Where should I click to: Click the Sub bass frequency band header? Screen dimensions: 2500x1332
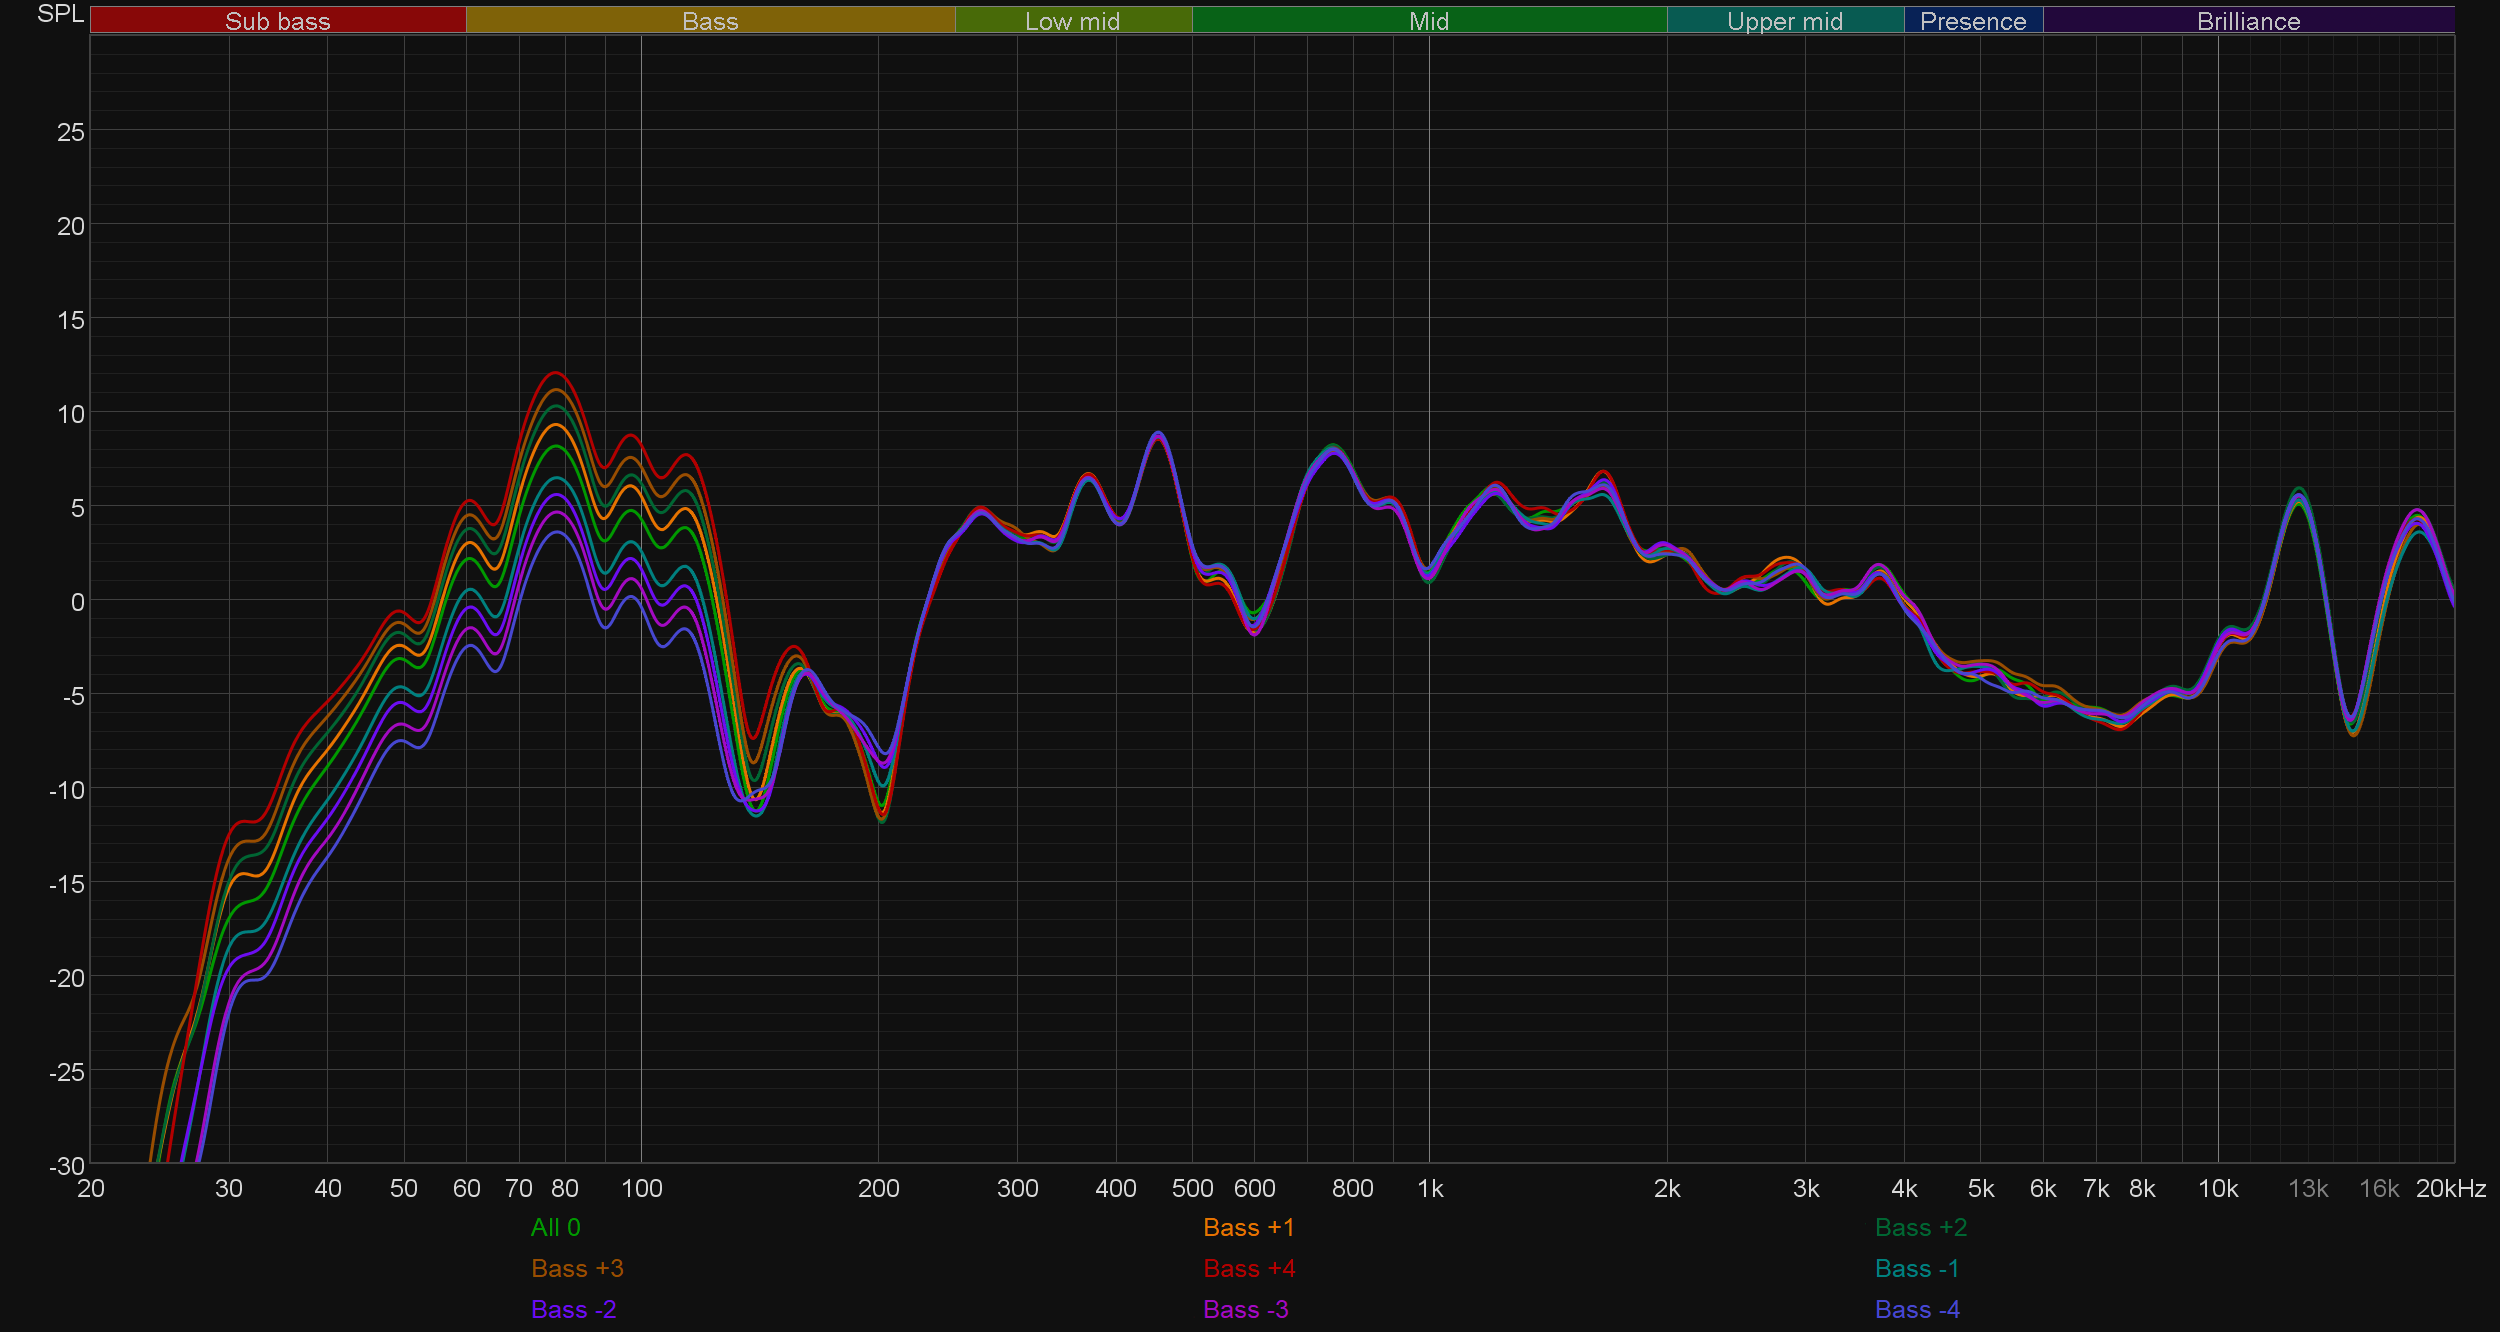pyautogui.click(x=278, y=21)
